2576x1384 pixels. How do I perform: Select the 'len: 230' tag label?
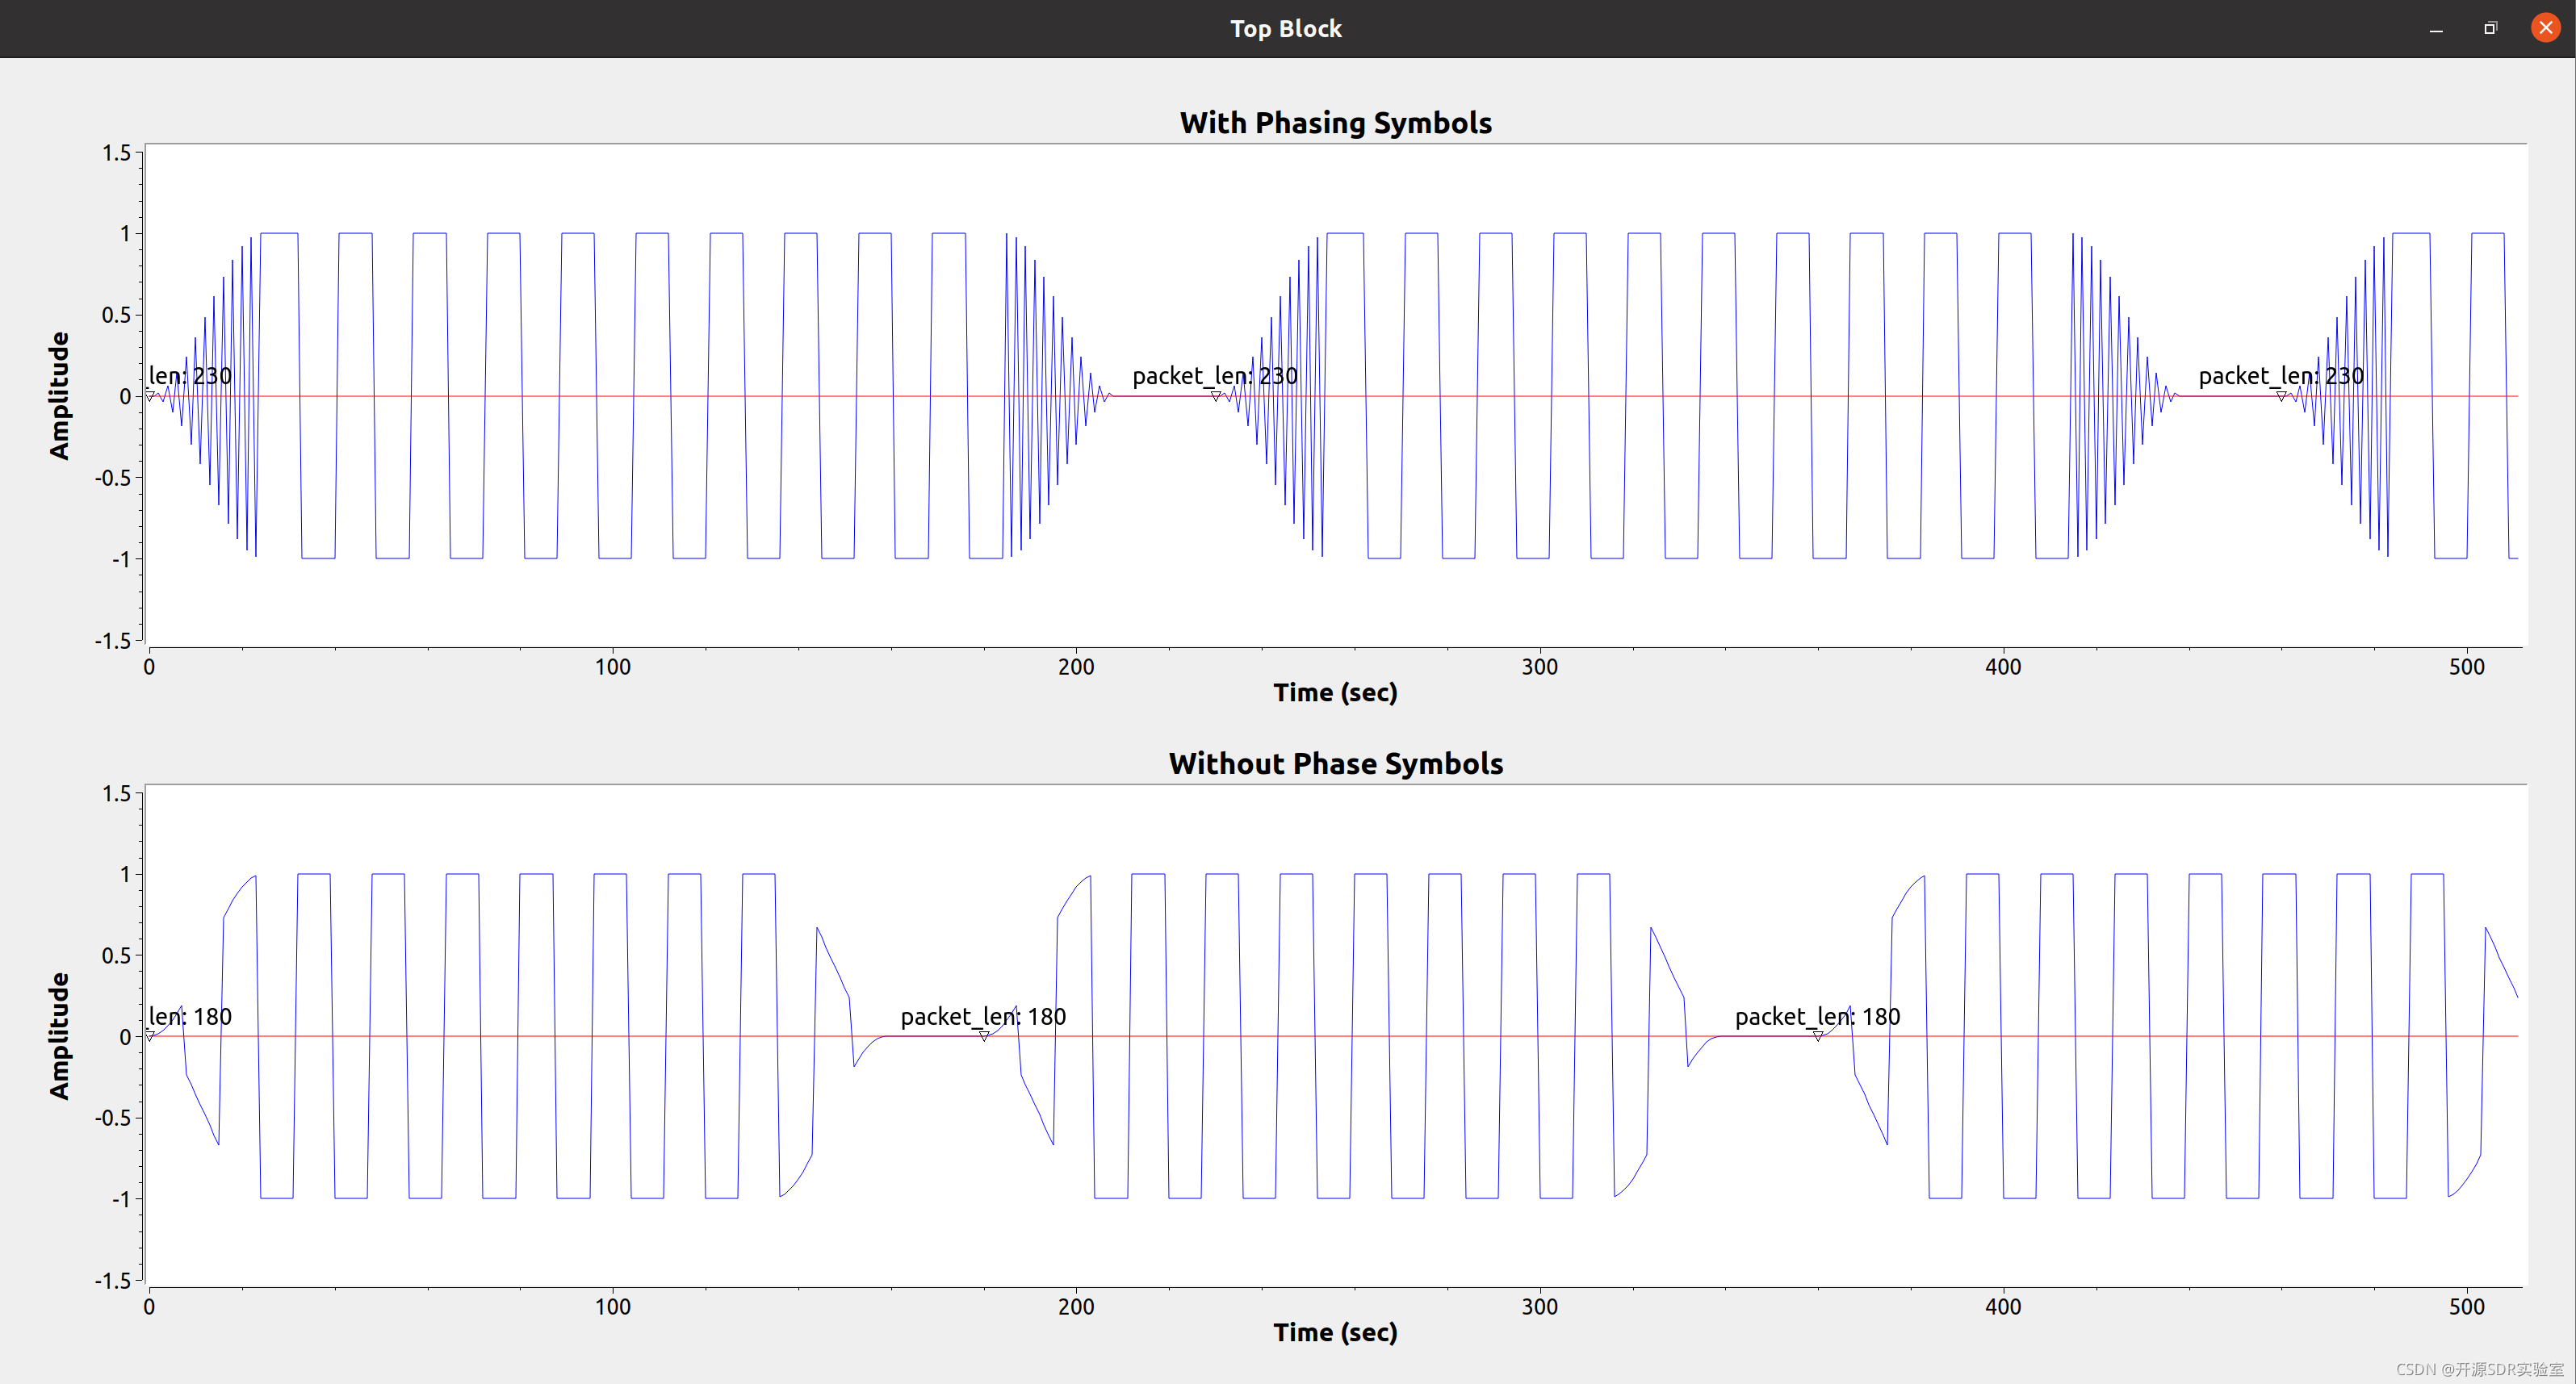click(x=190, y=376)
